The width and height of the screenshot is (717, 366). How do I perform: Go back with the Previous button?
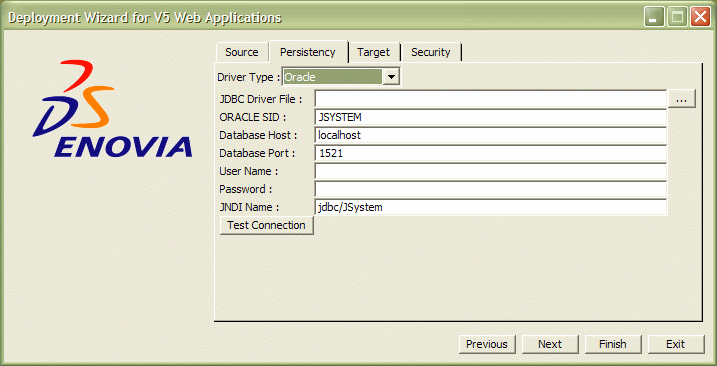pos(487,344)
